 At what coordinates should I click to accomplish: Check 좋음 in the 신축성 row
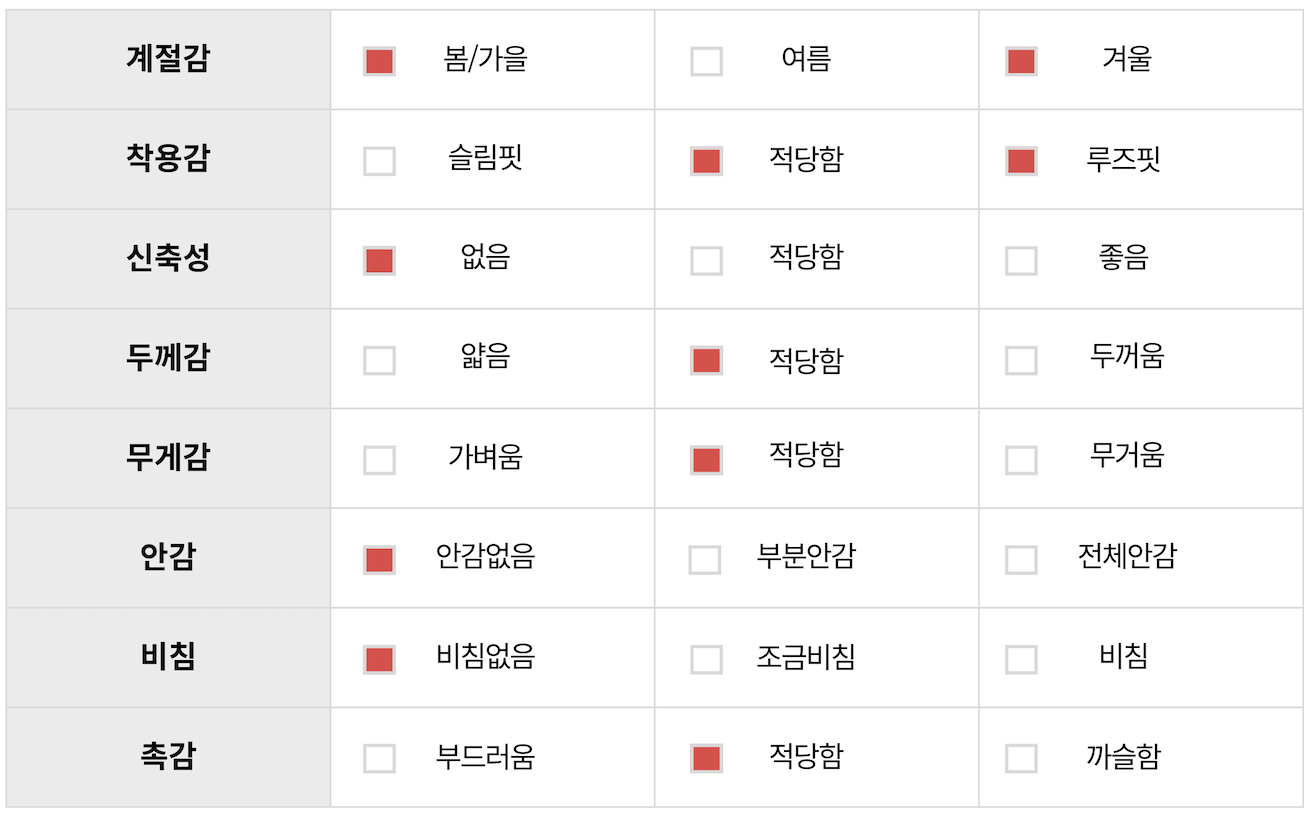point(1021,261)
